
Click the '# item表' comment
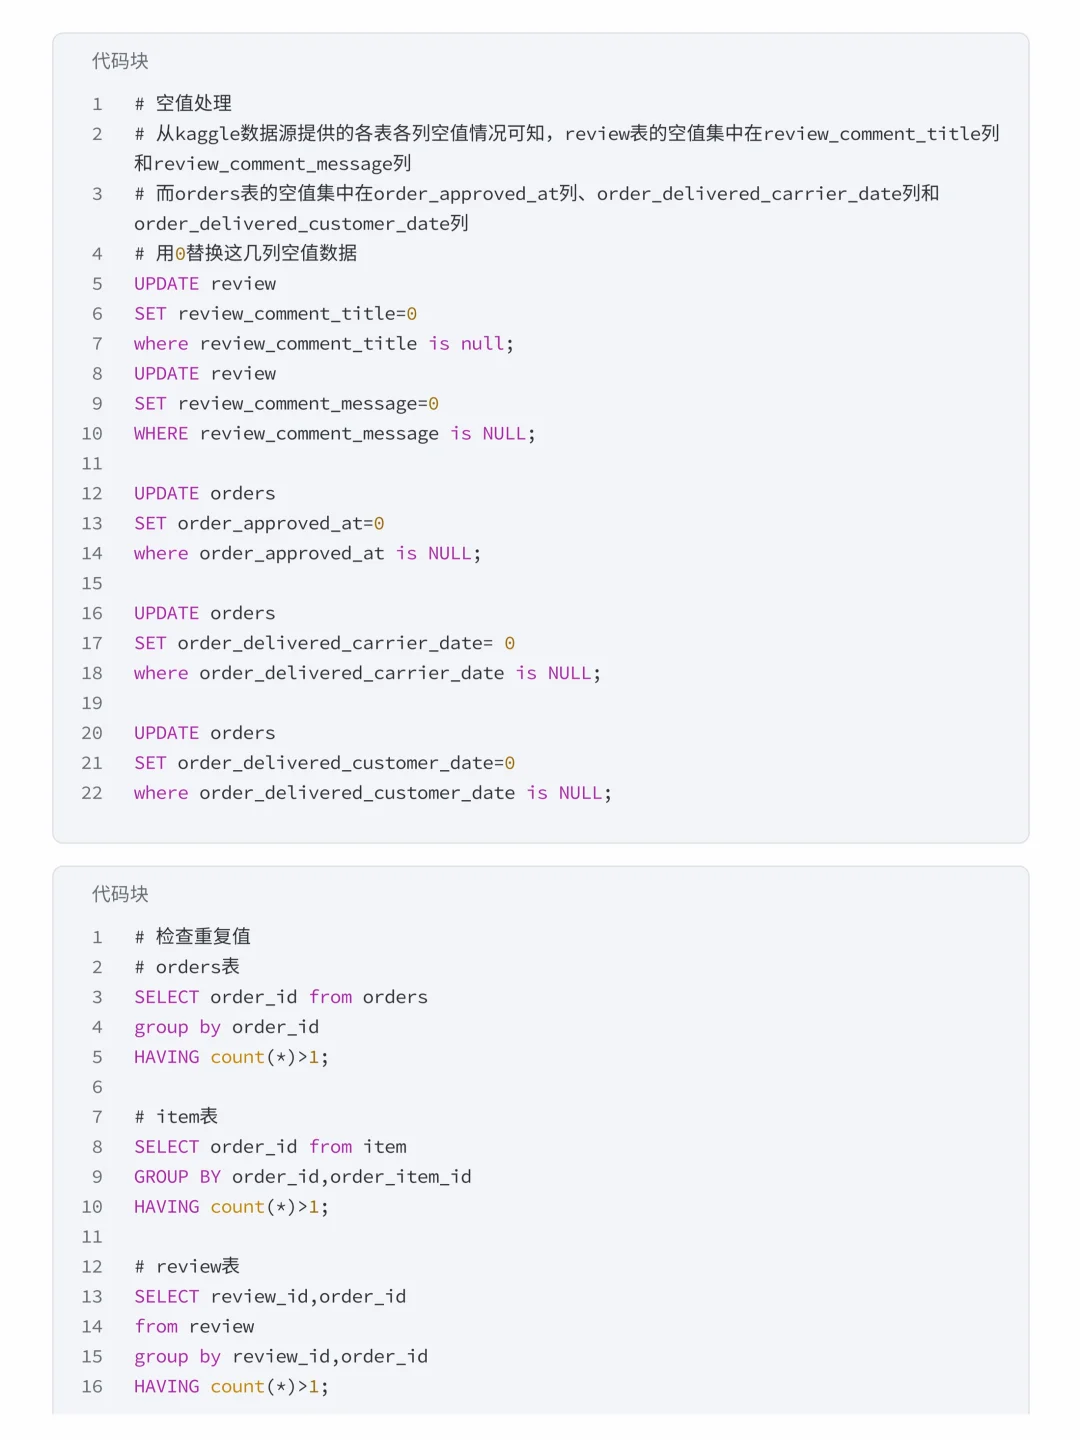(176, 1116)
